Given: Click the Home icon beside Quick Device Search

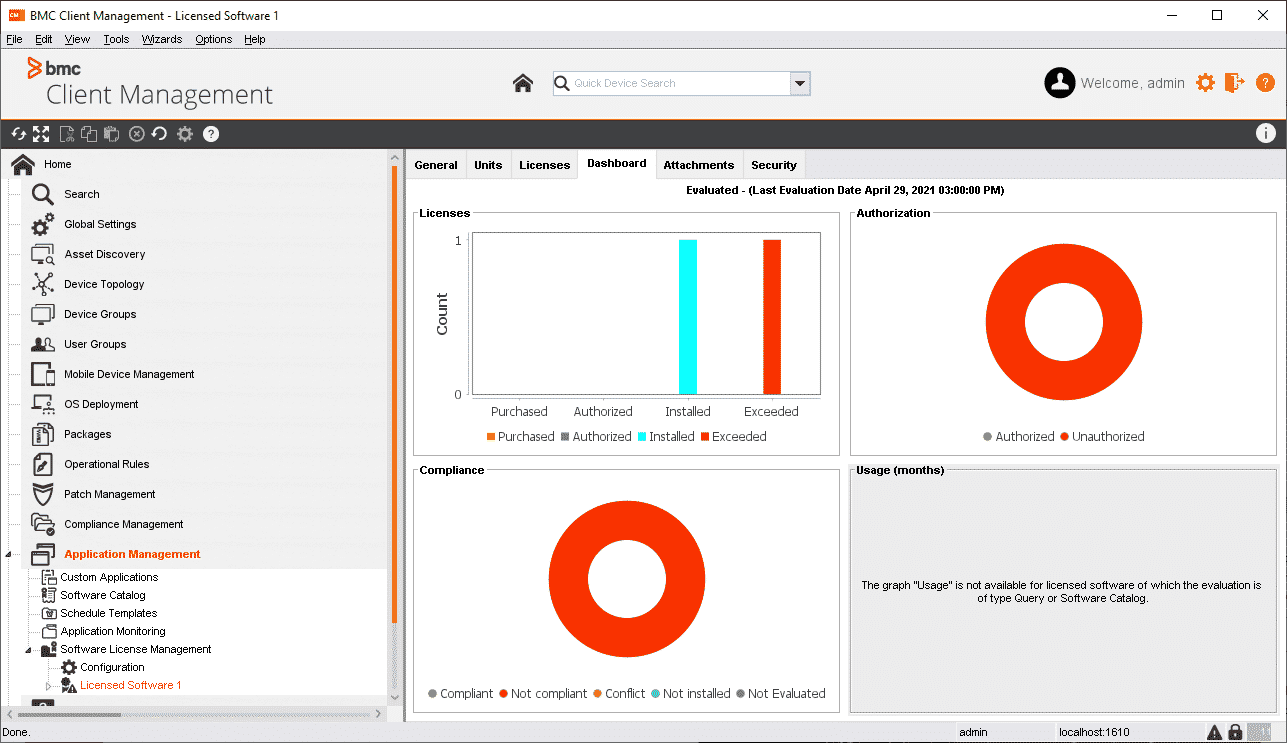Looking at the screenshot, I should point(523,83).
